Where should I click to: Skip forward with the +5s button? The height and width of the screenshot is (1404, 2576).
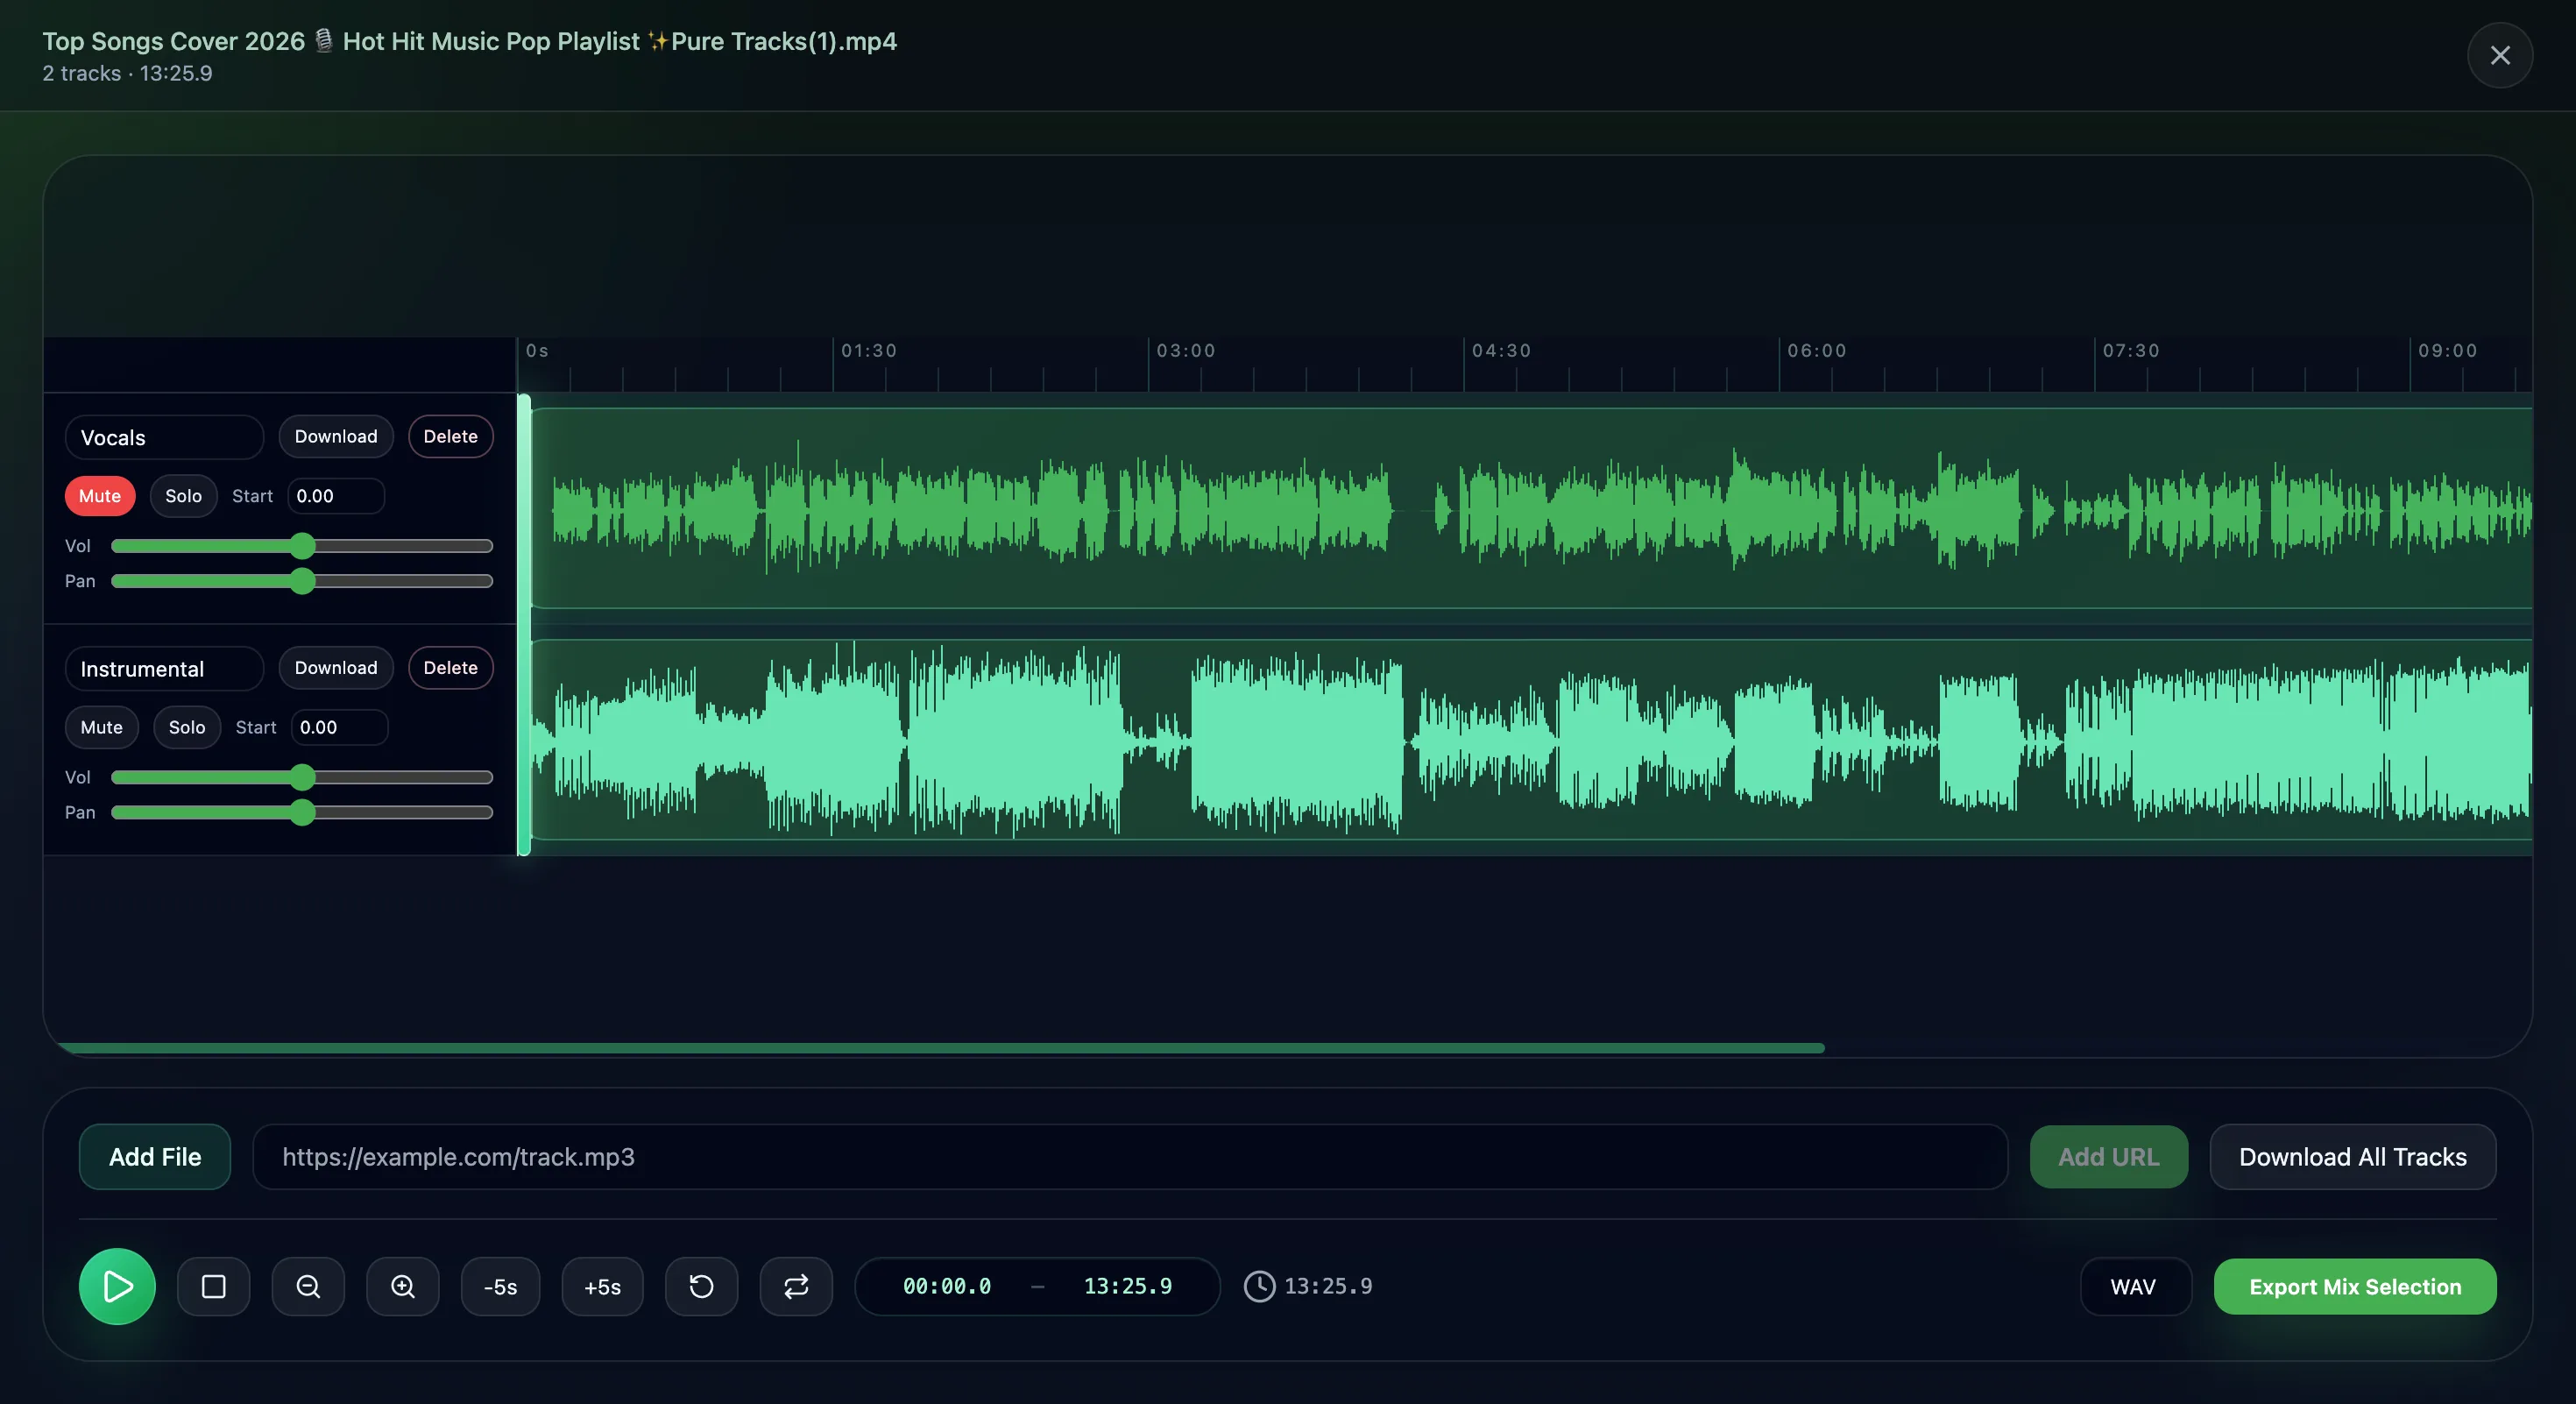click(602, 1286)
